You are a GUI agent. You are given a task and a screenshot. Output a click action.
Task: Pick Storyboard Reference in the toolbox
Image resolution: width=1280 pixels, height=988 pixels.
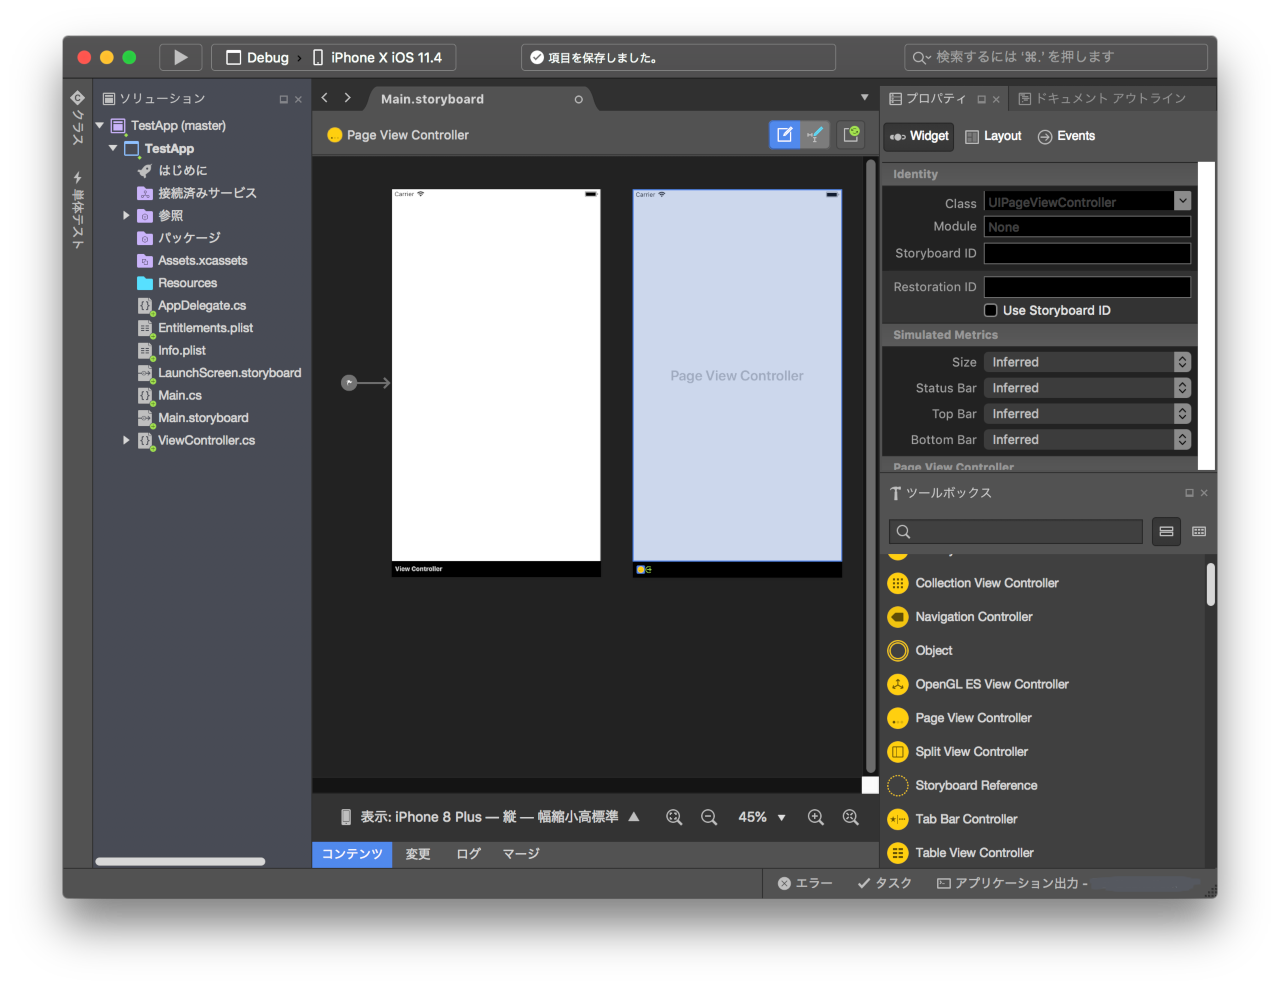tap(962, 786)
